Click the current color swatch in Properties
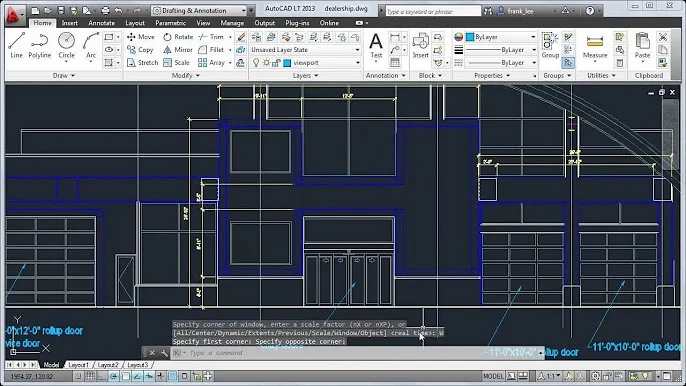This screenshot has height=386, width=686. tap(470, 37)
